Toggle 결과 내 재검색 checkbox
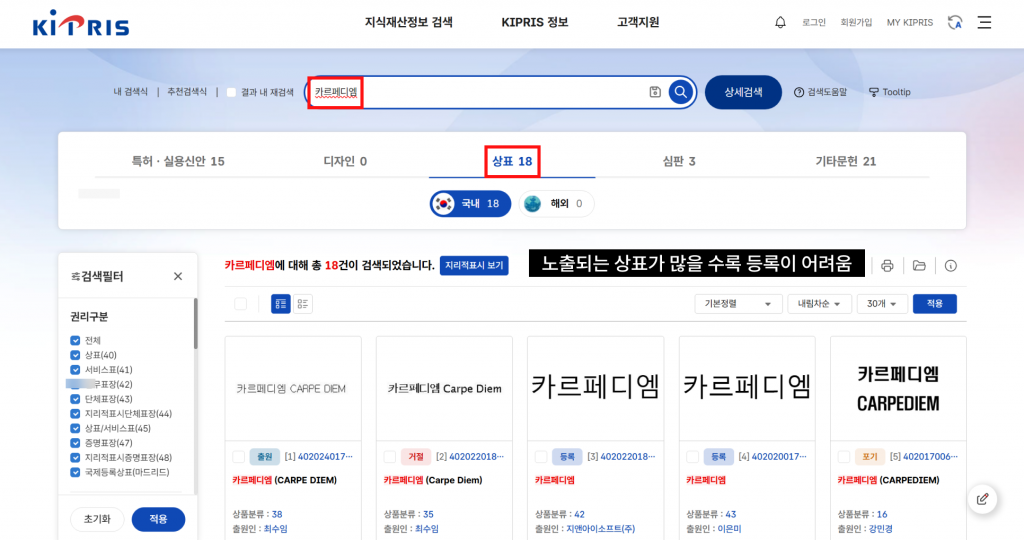1024x540 pixels. coord(231,92)
